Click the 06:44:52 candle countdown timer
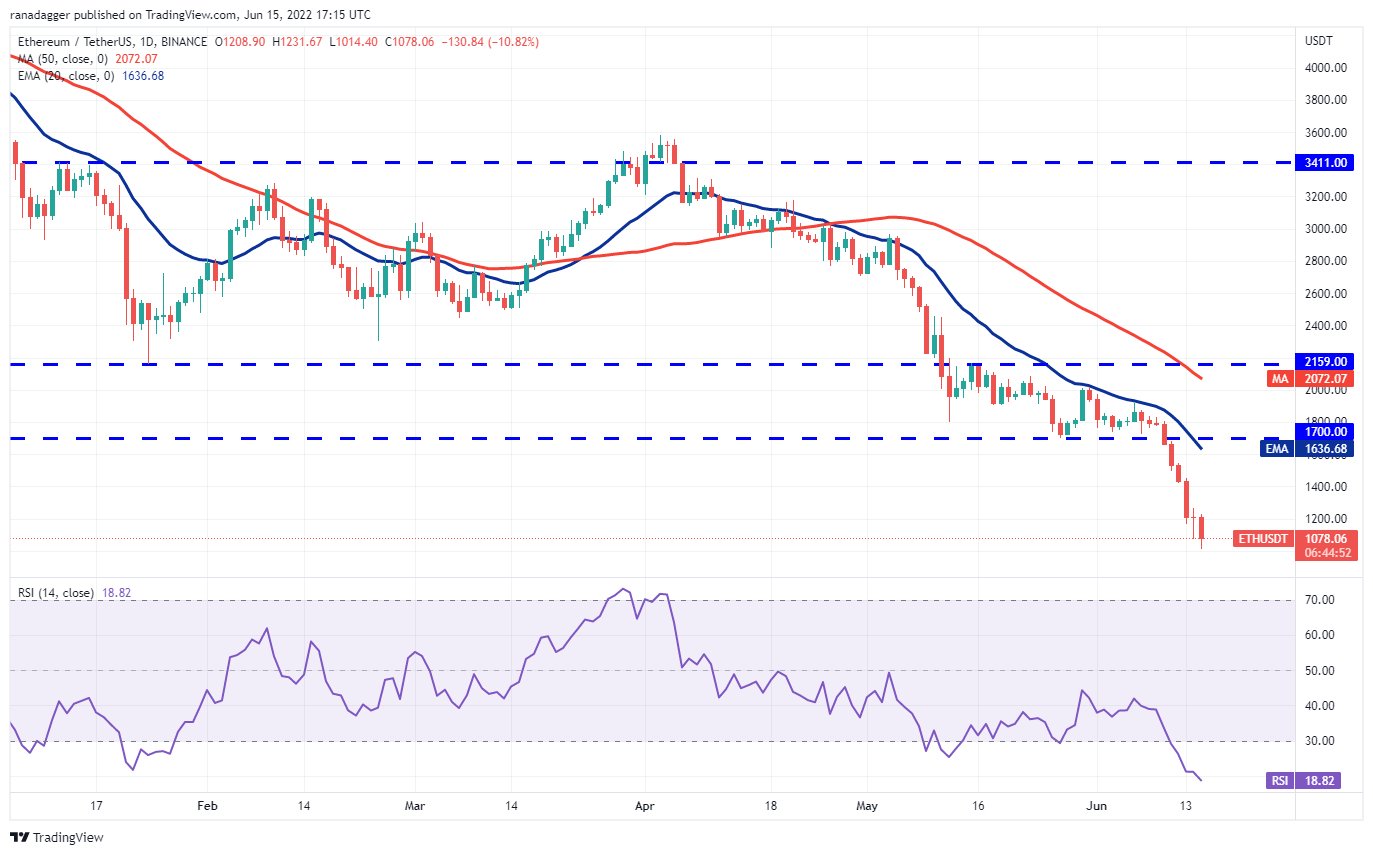This screenshot has width=1373, height=855. click(1328, 552)
